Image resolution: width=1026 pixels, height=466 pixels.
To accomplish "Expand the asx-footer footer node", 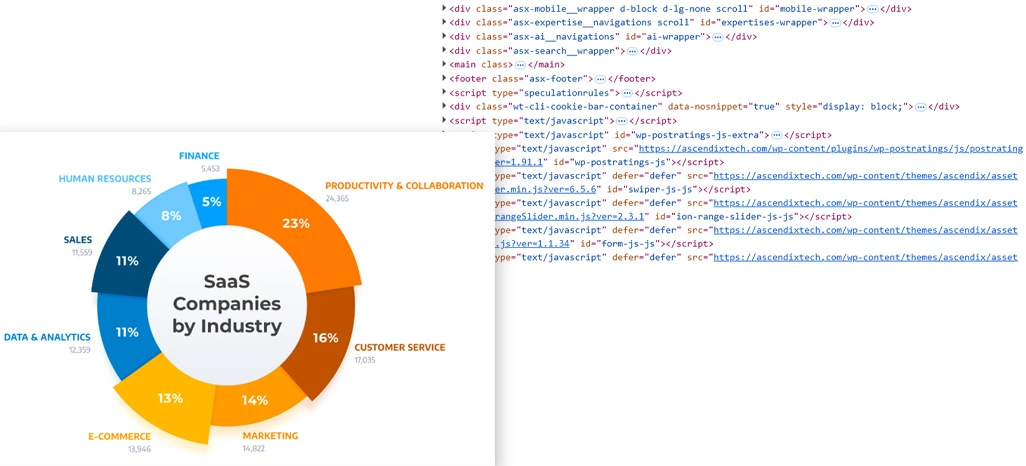I will tap(445, 79).
